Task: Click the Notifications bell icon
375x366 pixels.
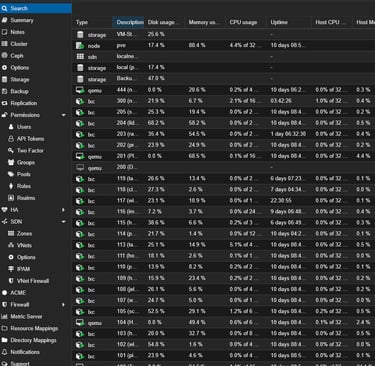Action: 4,352
